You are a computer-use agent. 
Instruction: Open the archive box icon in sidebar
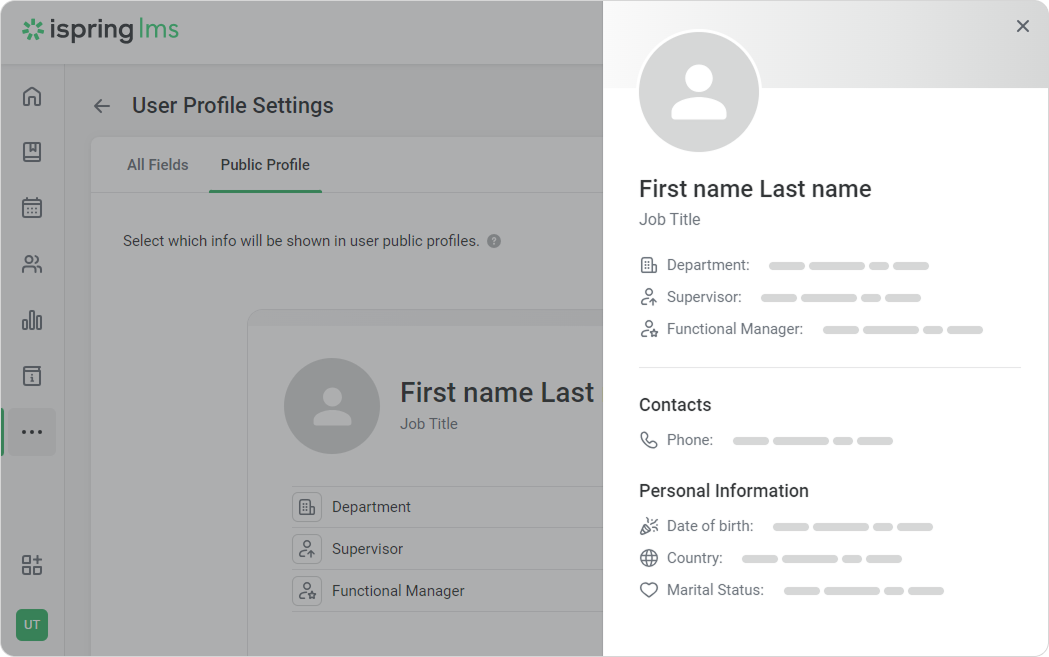click(x=32, y=376)
